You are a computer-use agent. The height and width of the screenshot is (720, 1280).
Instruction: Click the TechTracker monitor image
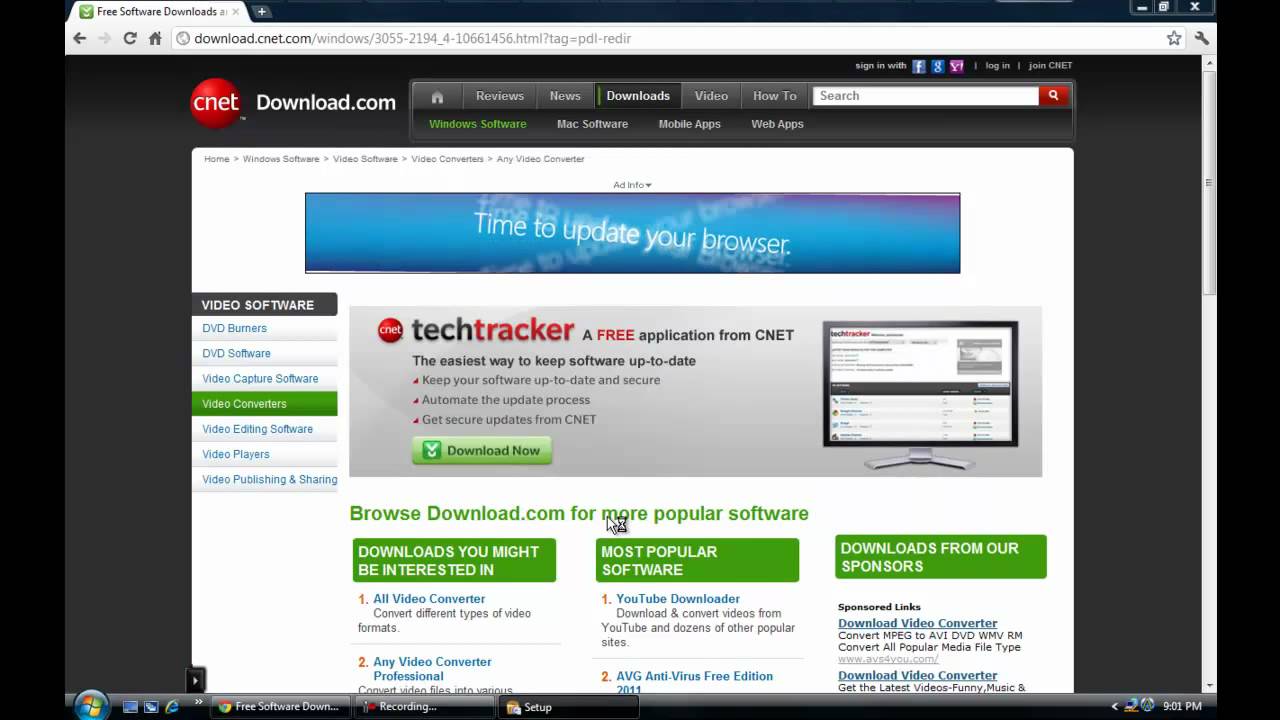click(920, 394)
